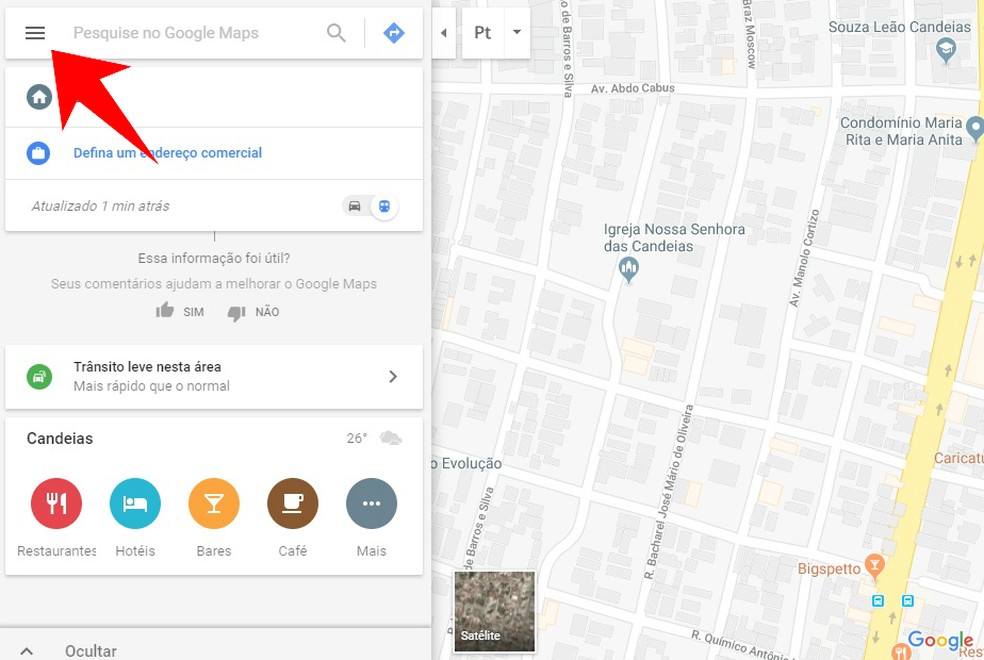Click the Ocultar label
Viewport: 984px width, 660px height.
pyautogui.click(x=91, y=651)
